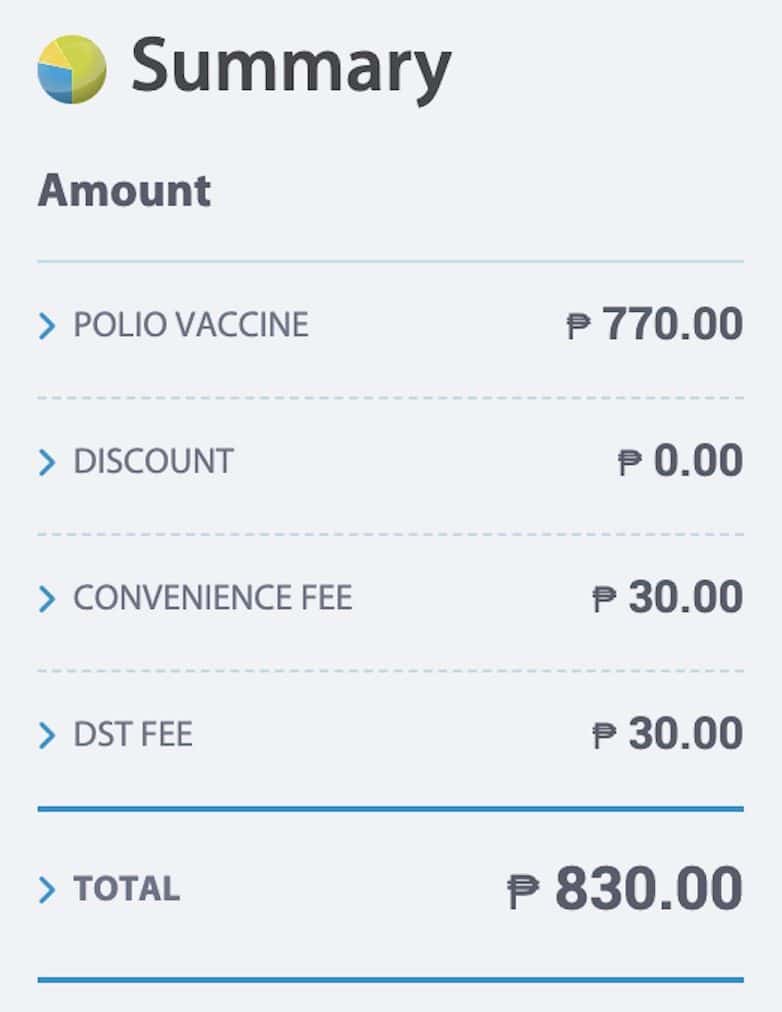This screenshot has width=782, height=1012.
Task: Click the 0.00 discount amount
Action: (698, 461)
